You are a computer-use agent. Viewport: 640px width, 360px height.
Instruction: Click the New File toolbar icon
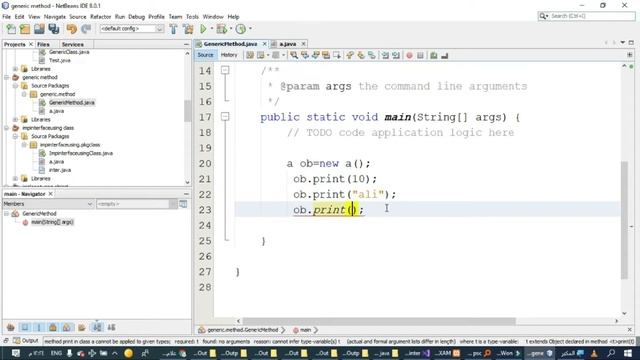click(11, 29)
